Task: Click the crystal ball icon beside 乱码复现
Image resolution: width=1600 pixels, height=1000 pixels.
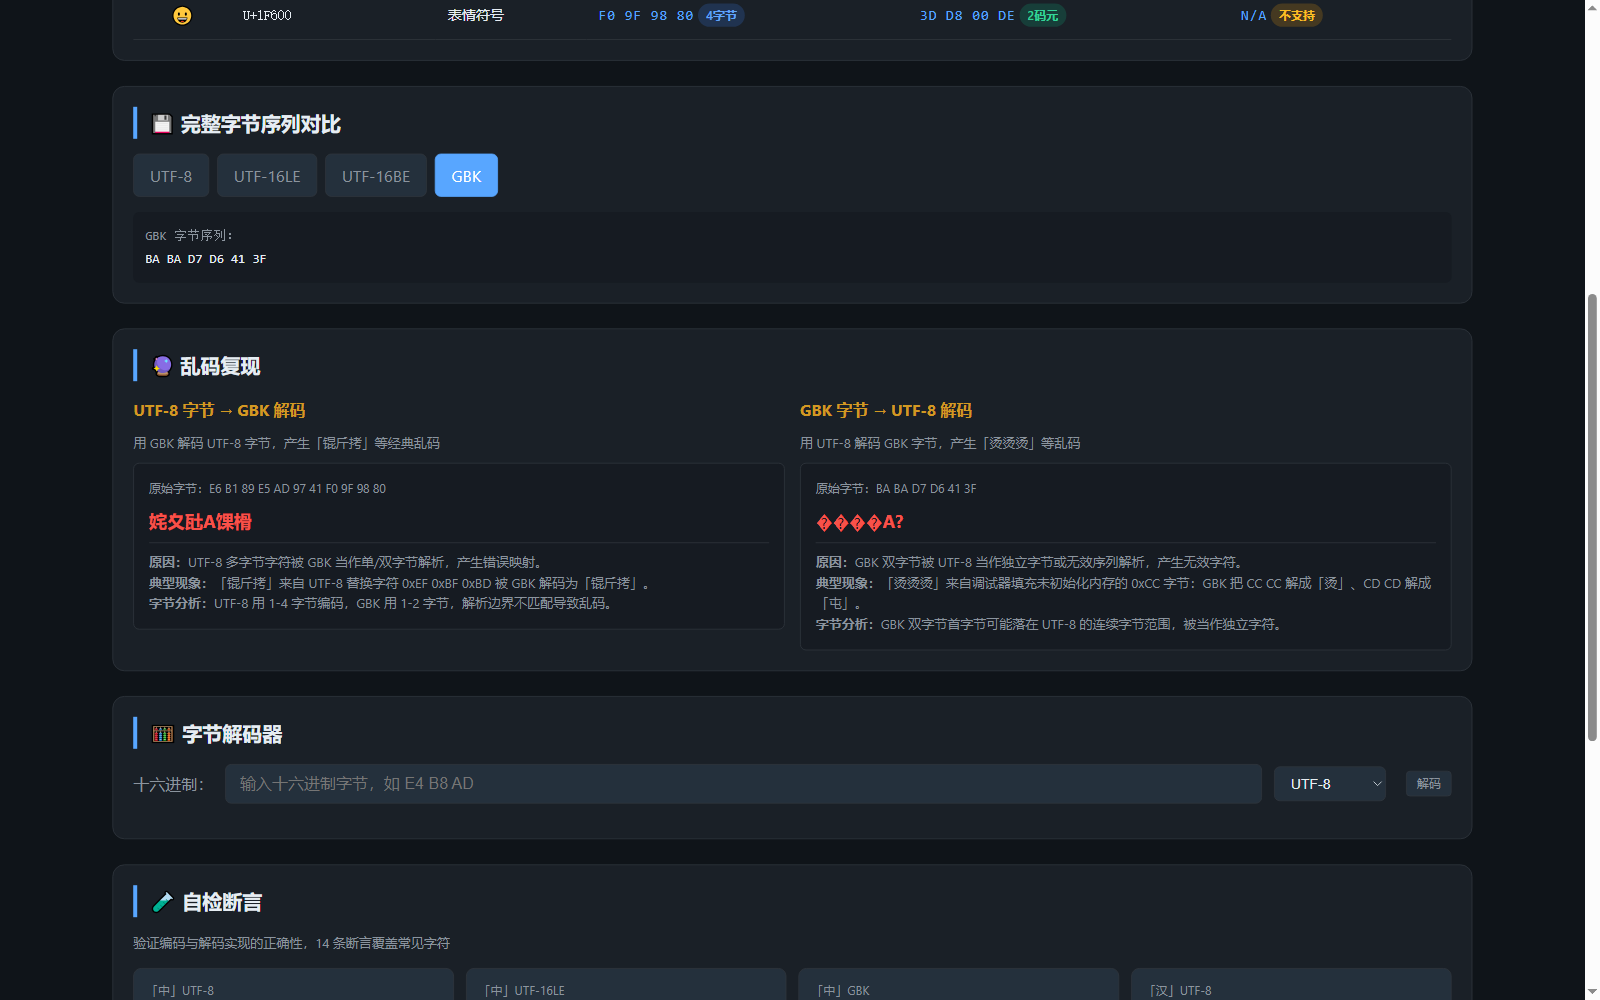Action: click(x=162, y=366)
